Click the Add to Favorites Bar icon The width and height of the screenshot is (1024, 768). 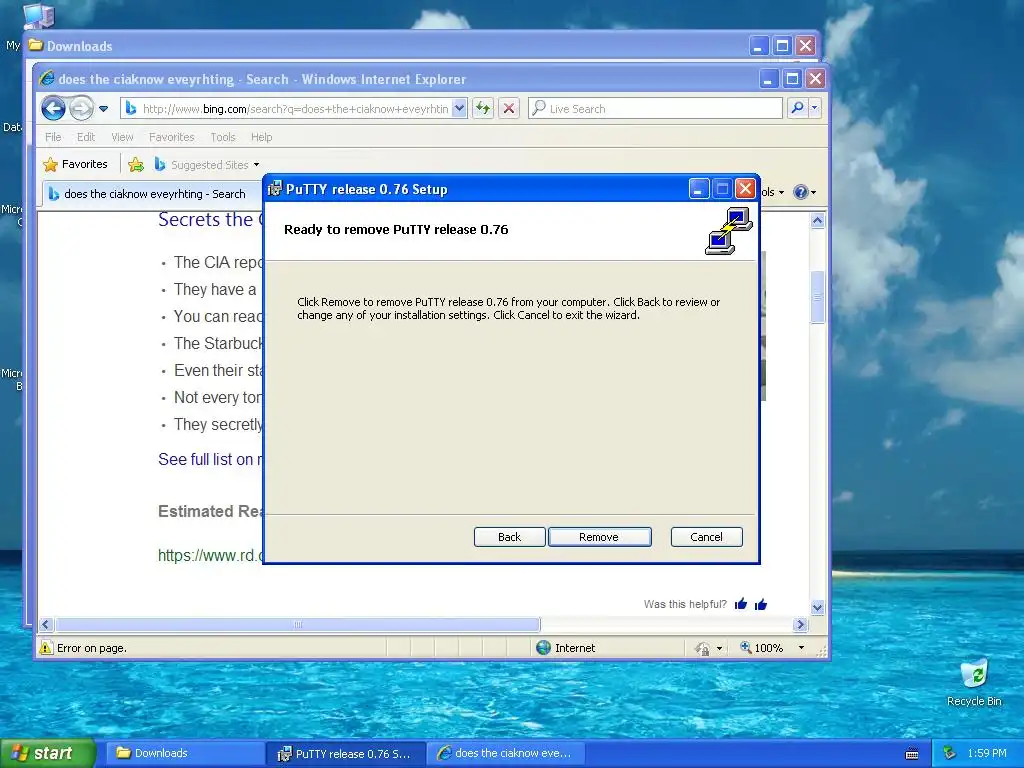click(x=136, y=165)
